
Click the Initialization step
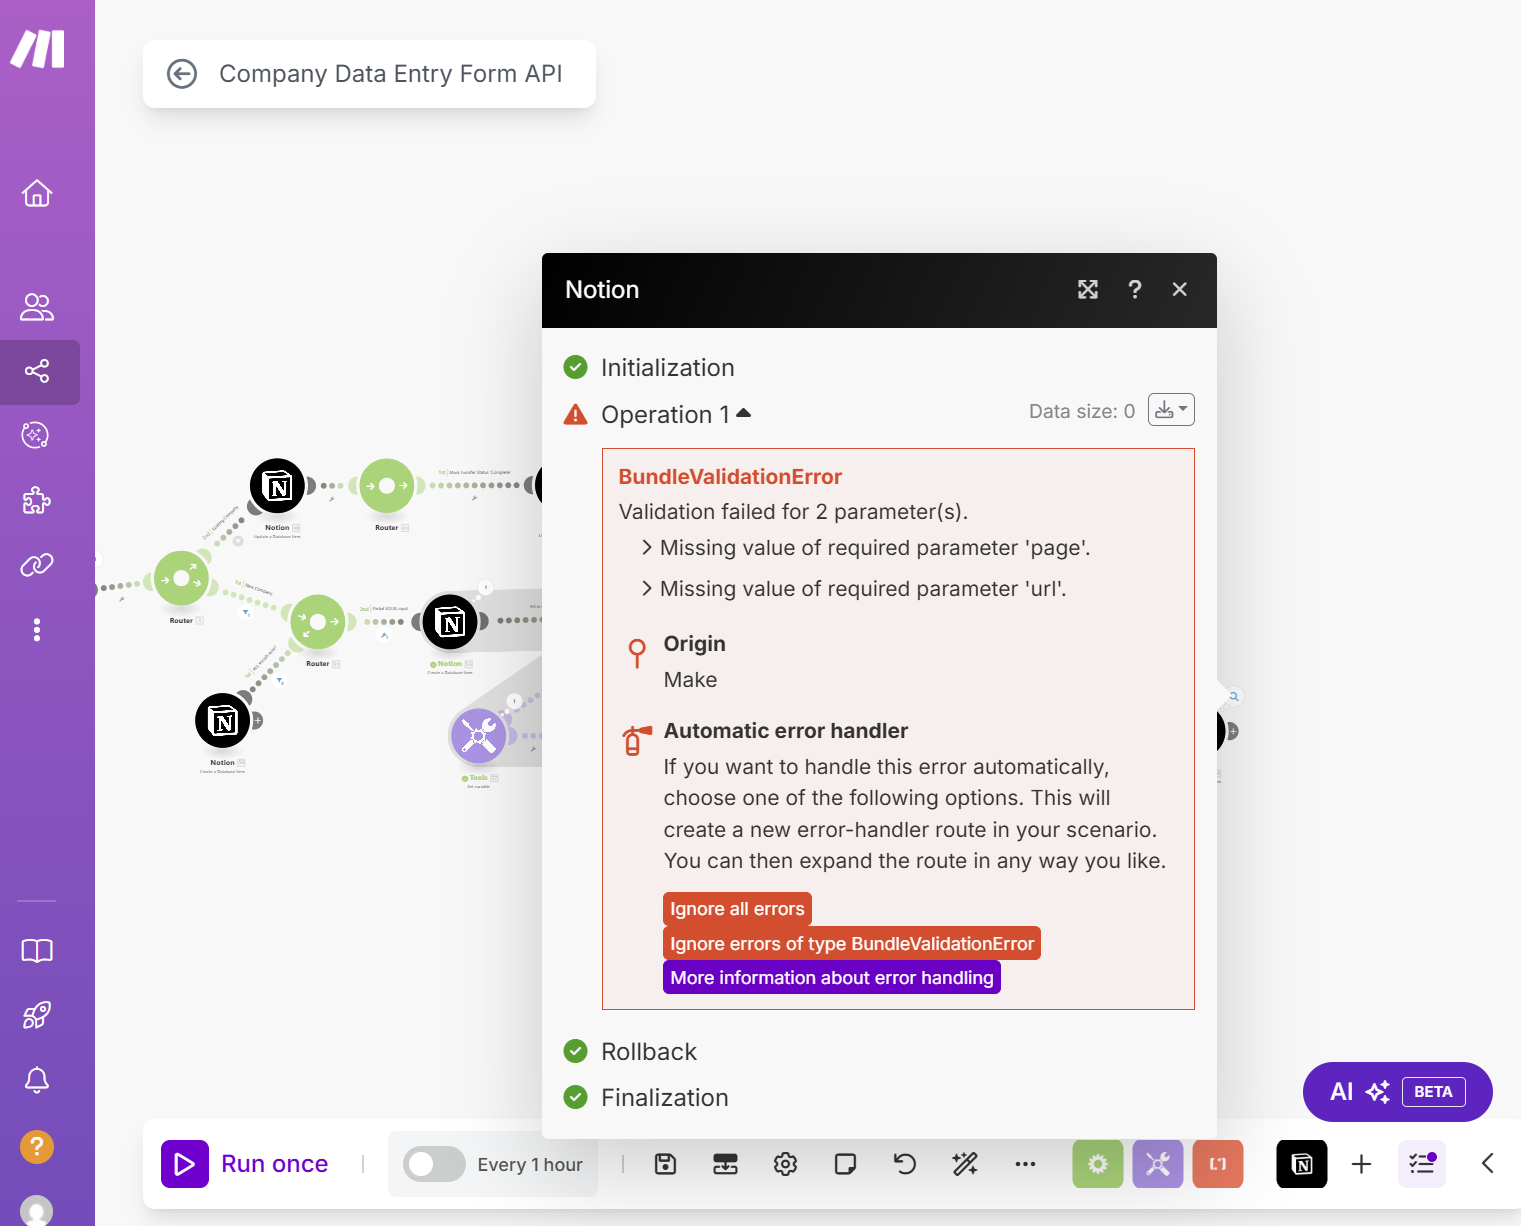click(x=667, y=368)
